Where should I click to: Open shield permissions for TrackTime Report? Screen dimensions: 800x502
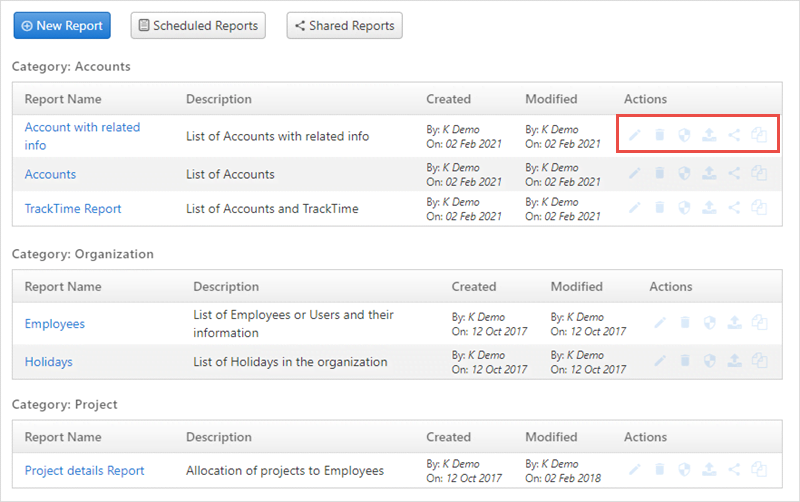684,208
